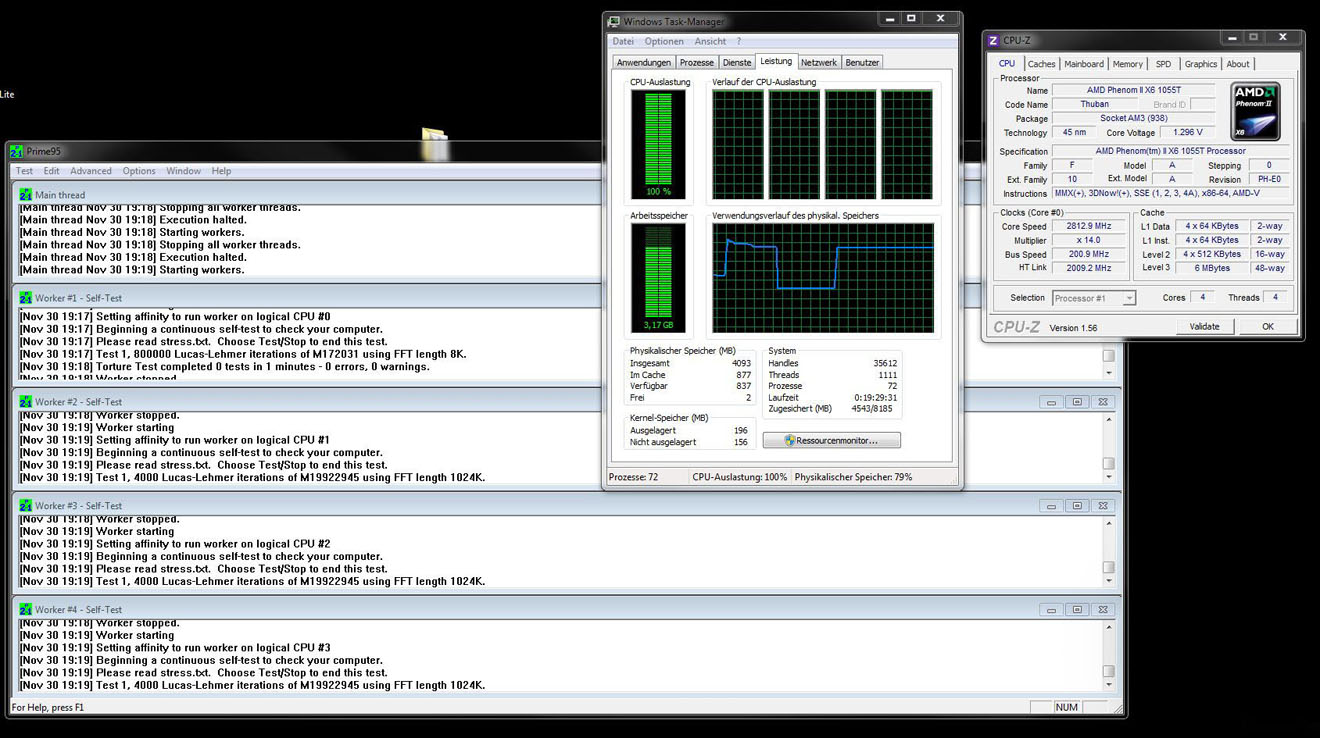Switch to the SPD tab in CPU-Z
Viewport: 1320px width, 738px height.
point(1163,64)
